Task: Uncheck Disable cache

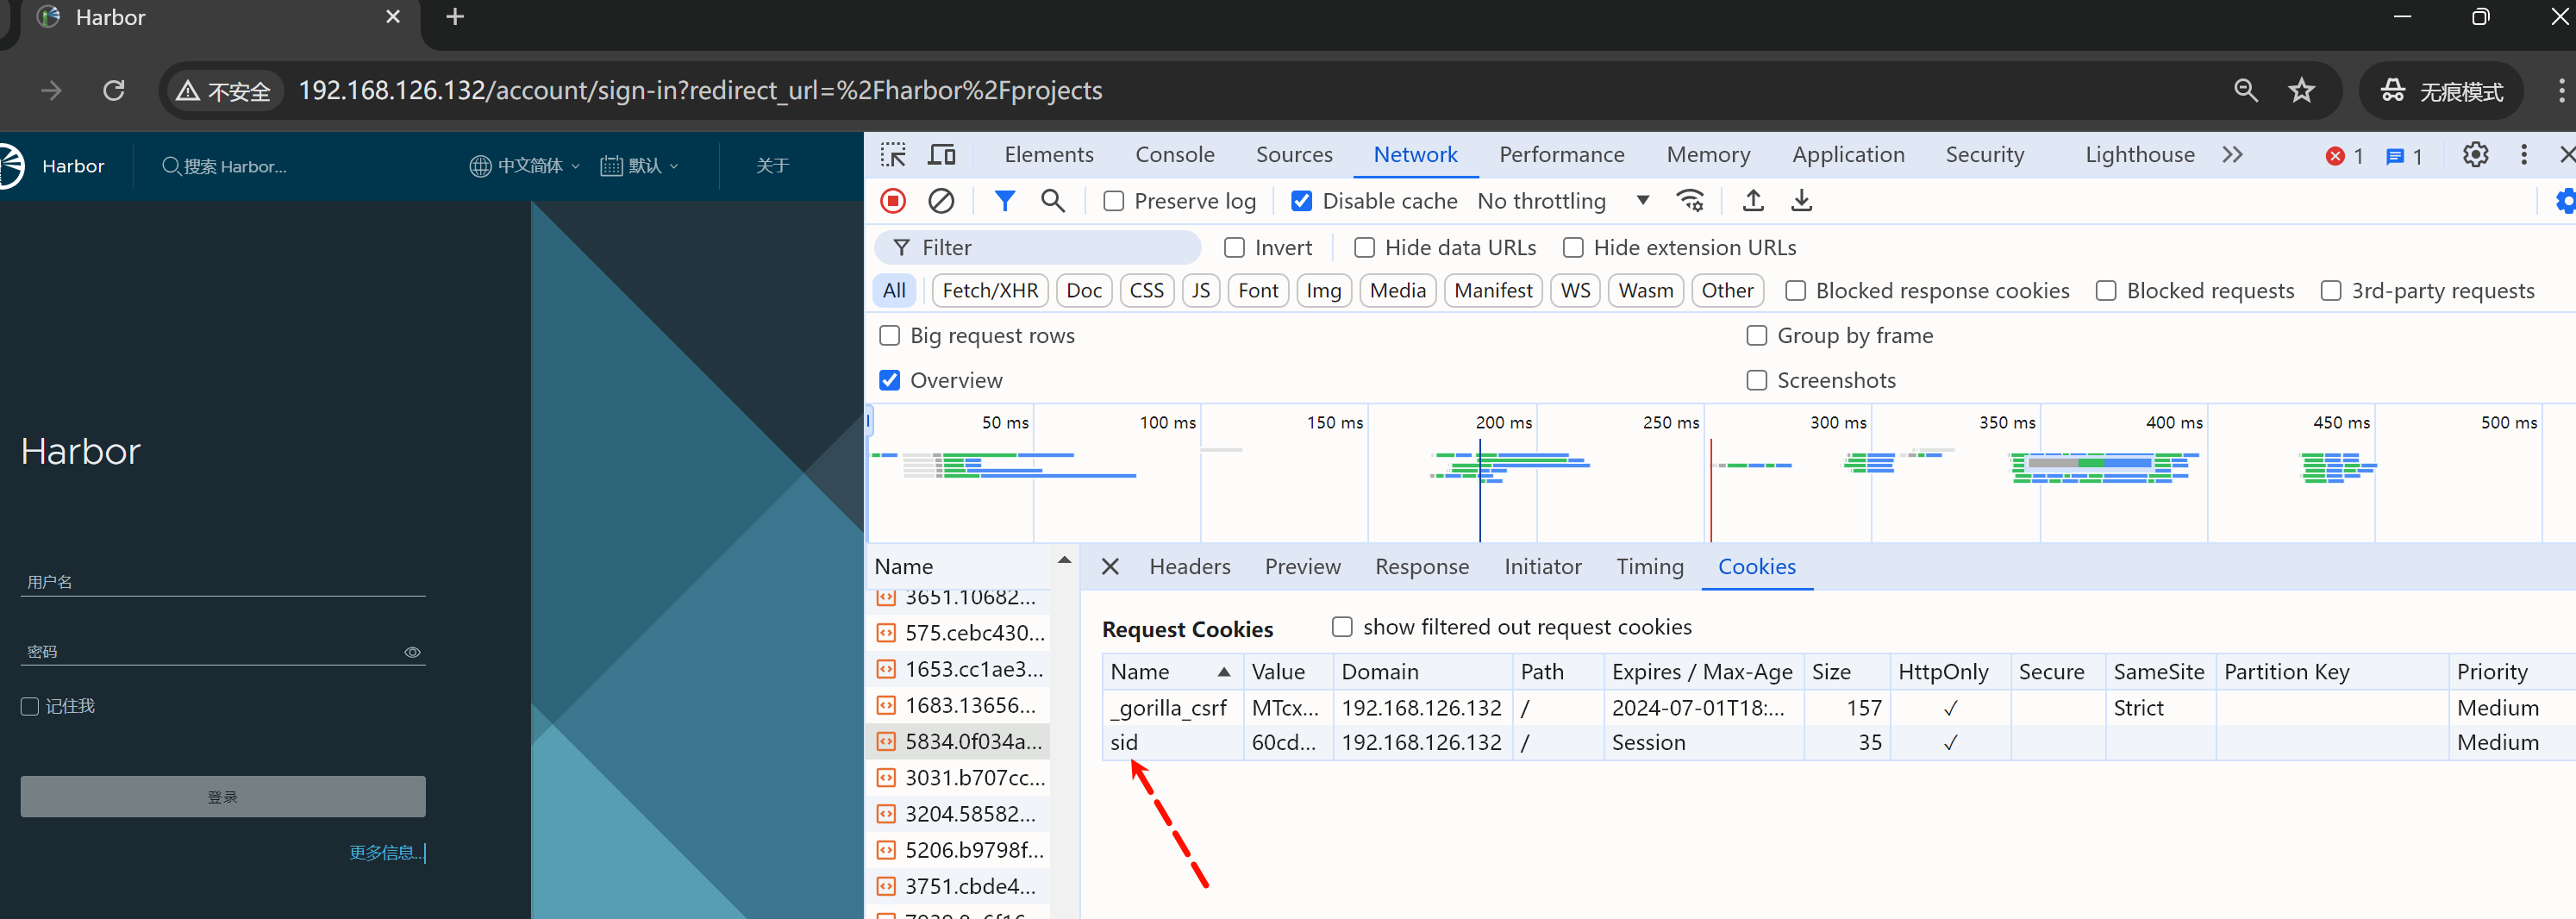Action: coord(1301,201)
